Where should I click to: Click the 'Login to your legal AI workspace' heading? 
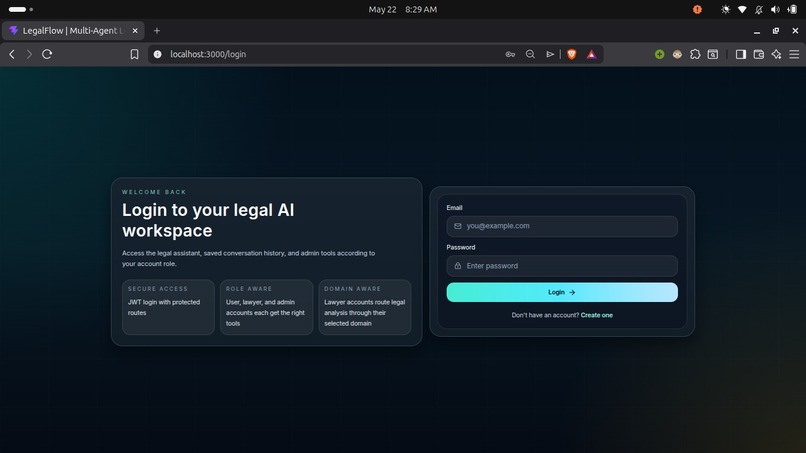point(208,220)
